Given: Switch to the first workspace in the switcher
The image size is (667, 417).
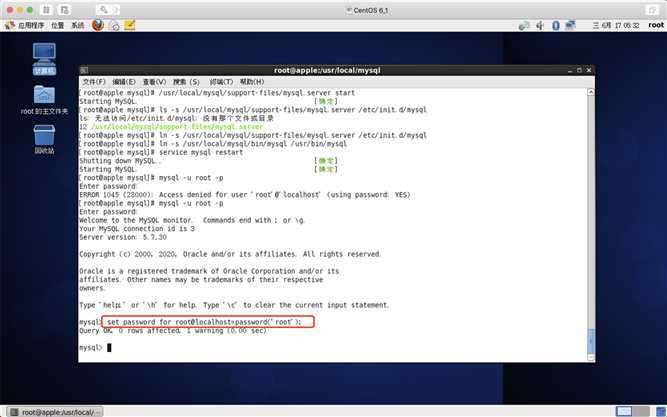Looking at the screenshot, I should 624,411.
